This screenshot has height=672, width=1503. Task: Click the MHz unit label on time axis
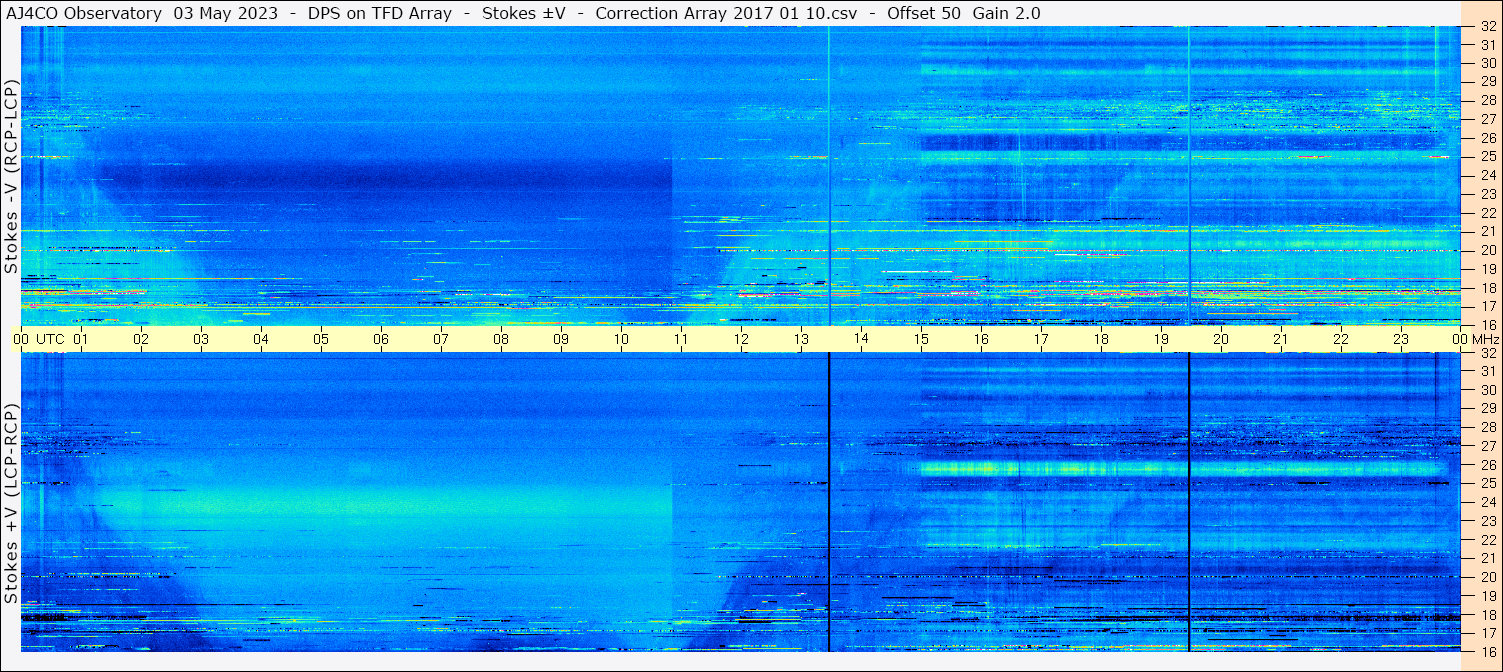pos(1485,339)
